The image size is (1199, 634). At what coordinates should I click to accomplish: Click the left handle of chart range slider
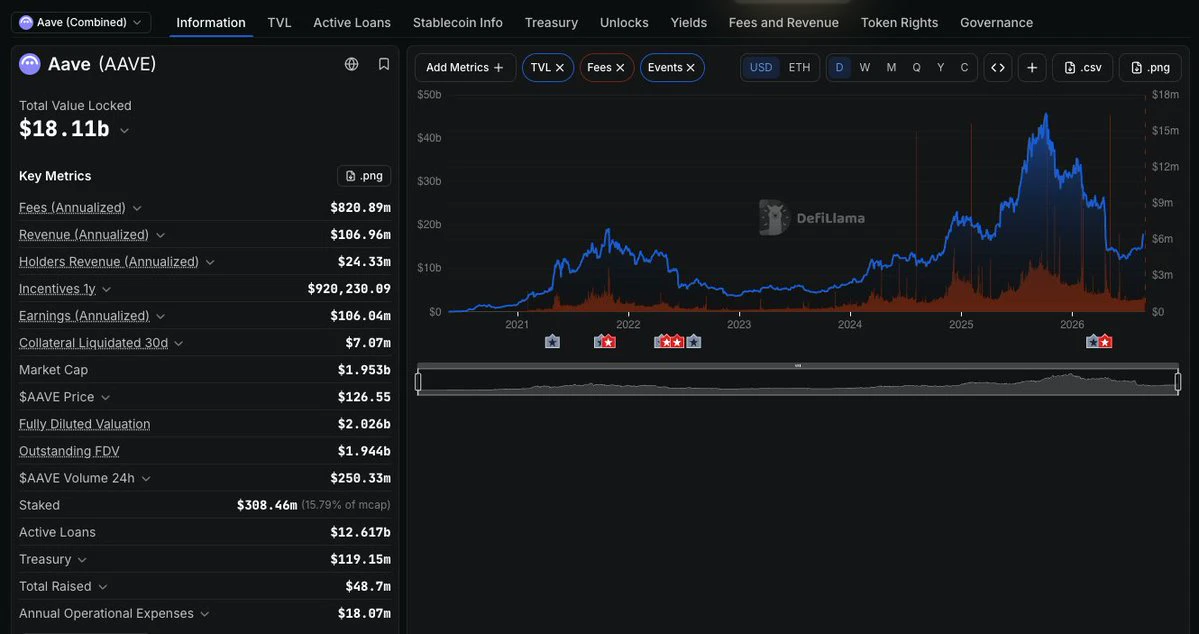(418, 381)
